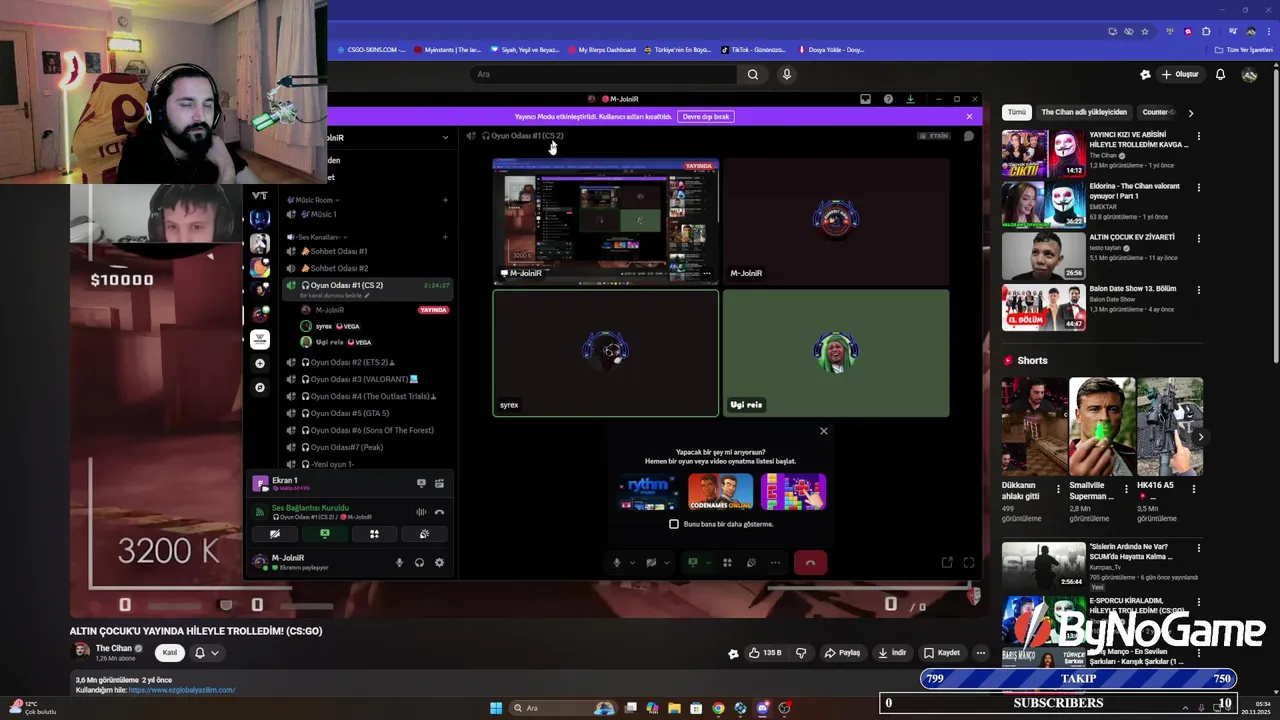Expand microphone options arrow in call bar
This screenshot has height=720, width=1280.
tap(632, 563)
